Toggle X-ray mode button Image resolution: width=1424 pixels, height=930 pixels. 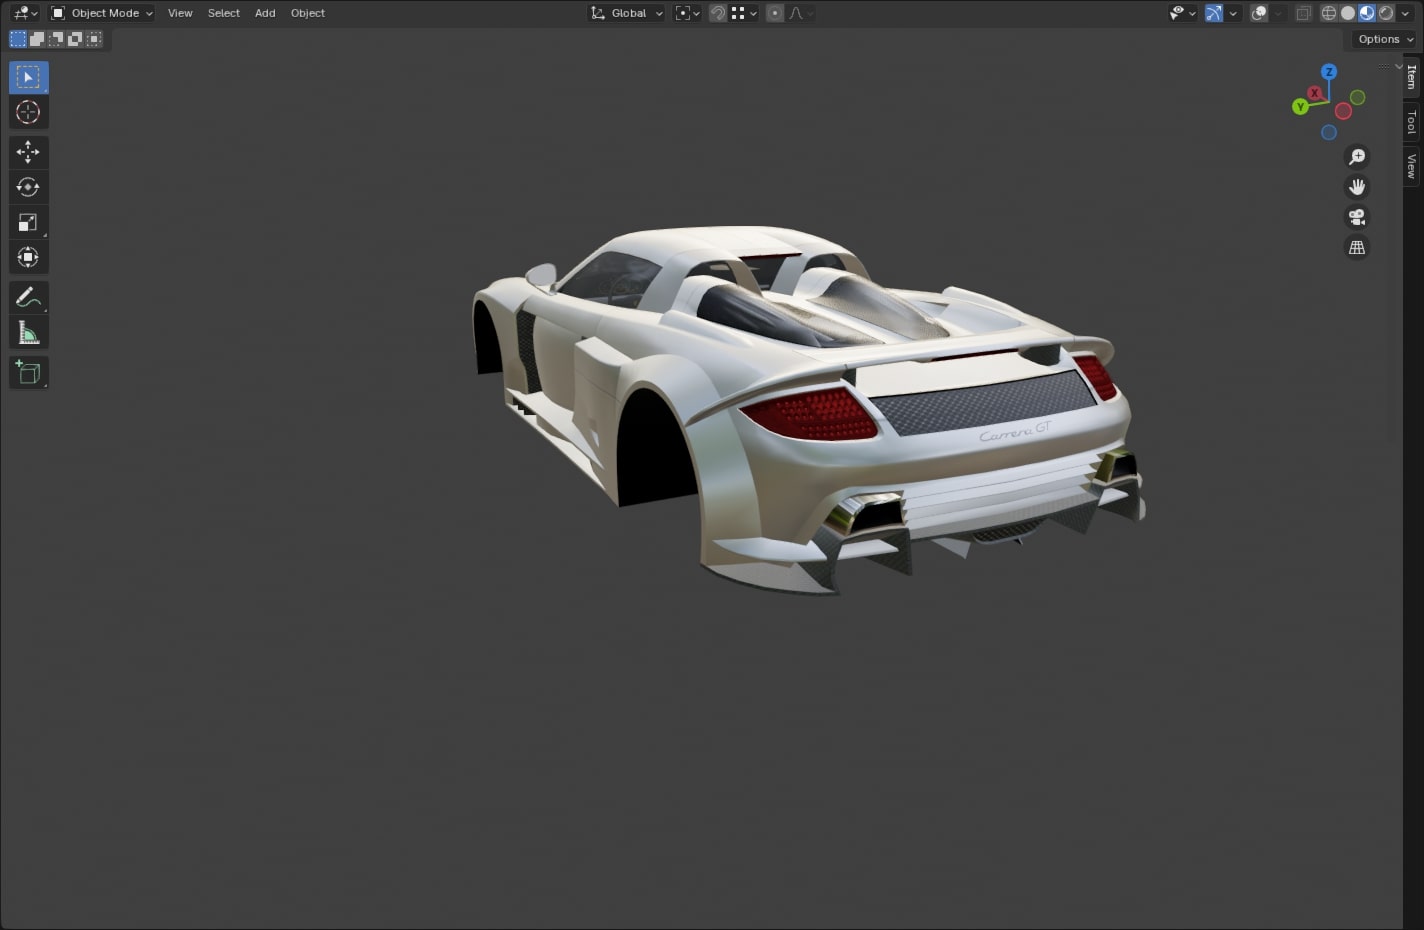[1304, 13]
